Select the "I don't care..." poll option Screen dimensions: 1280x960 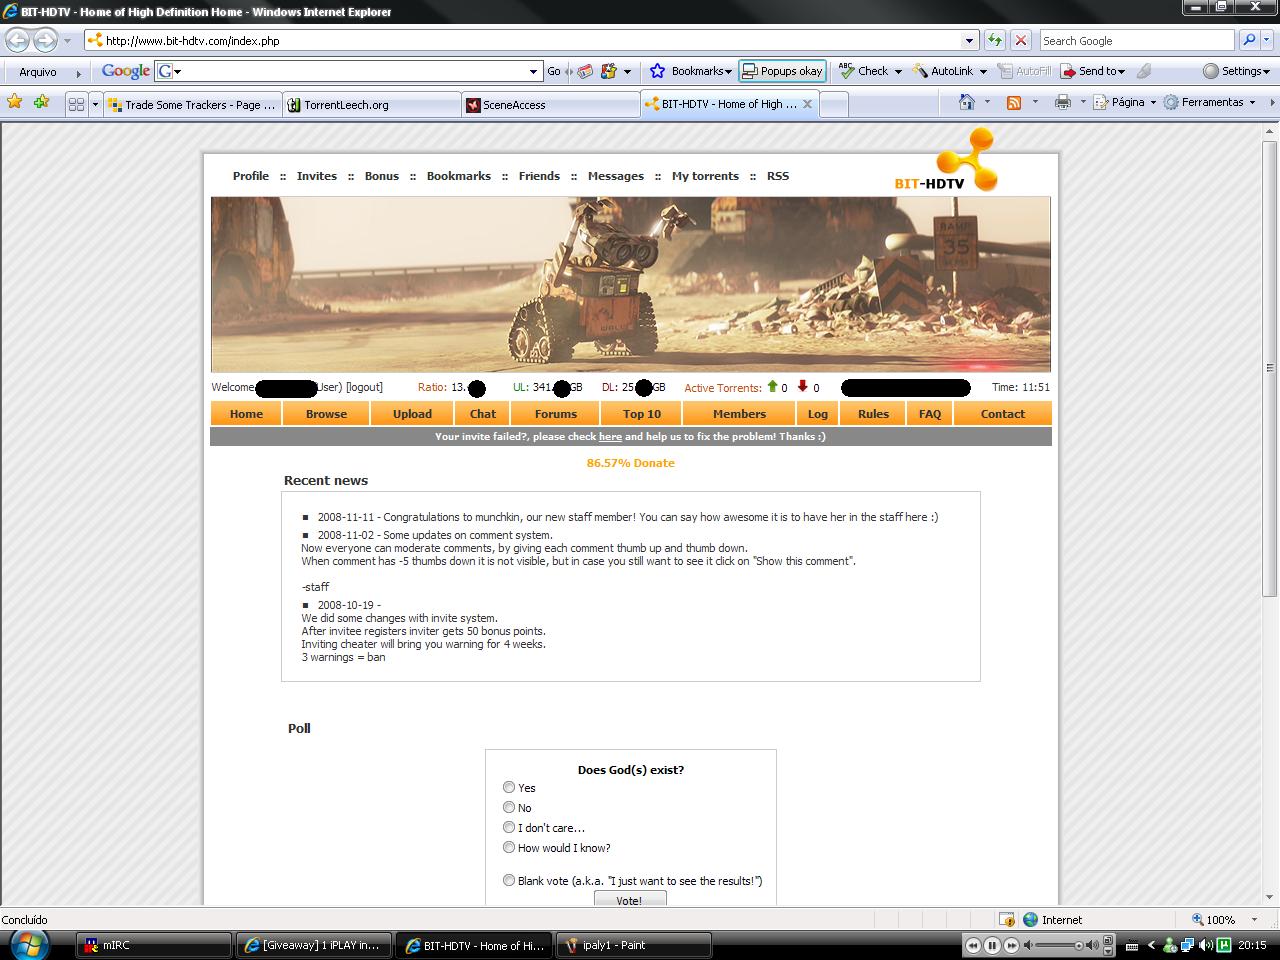click(x=509, y=827)
